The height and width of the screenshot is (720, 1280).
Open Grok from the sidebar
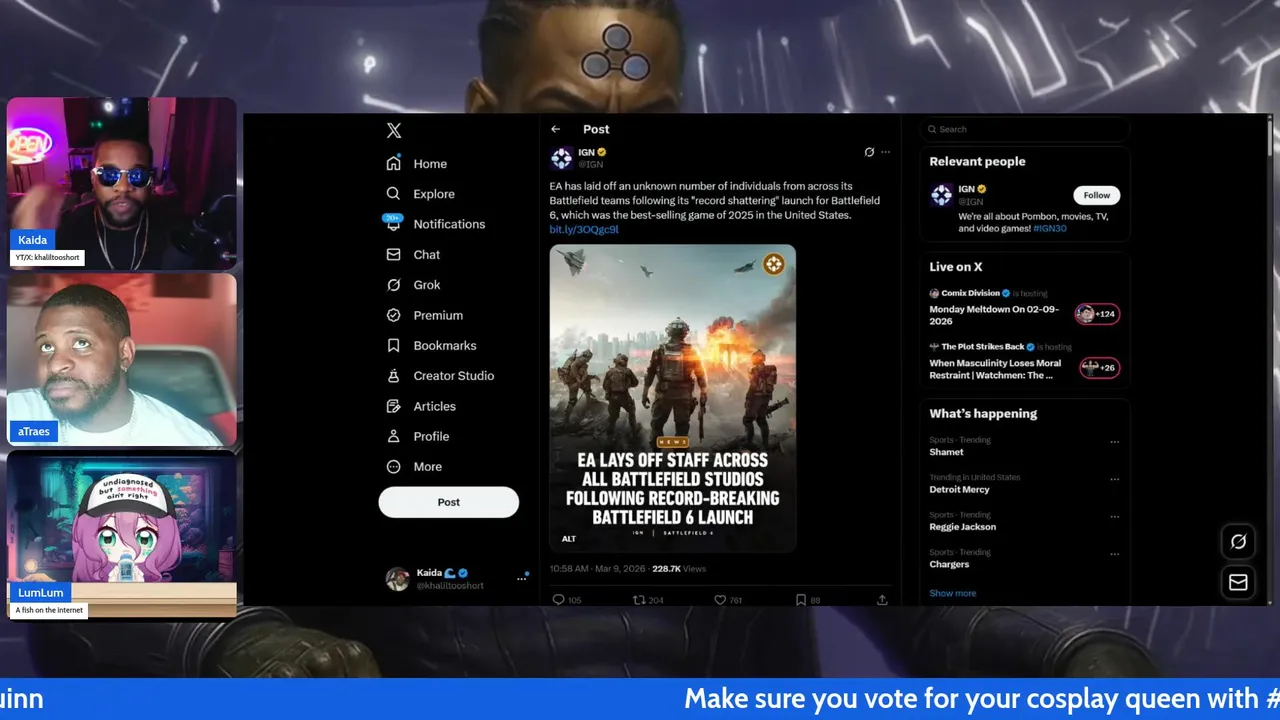coord(413,285)
